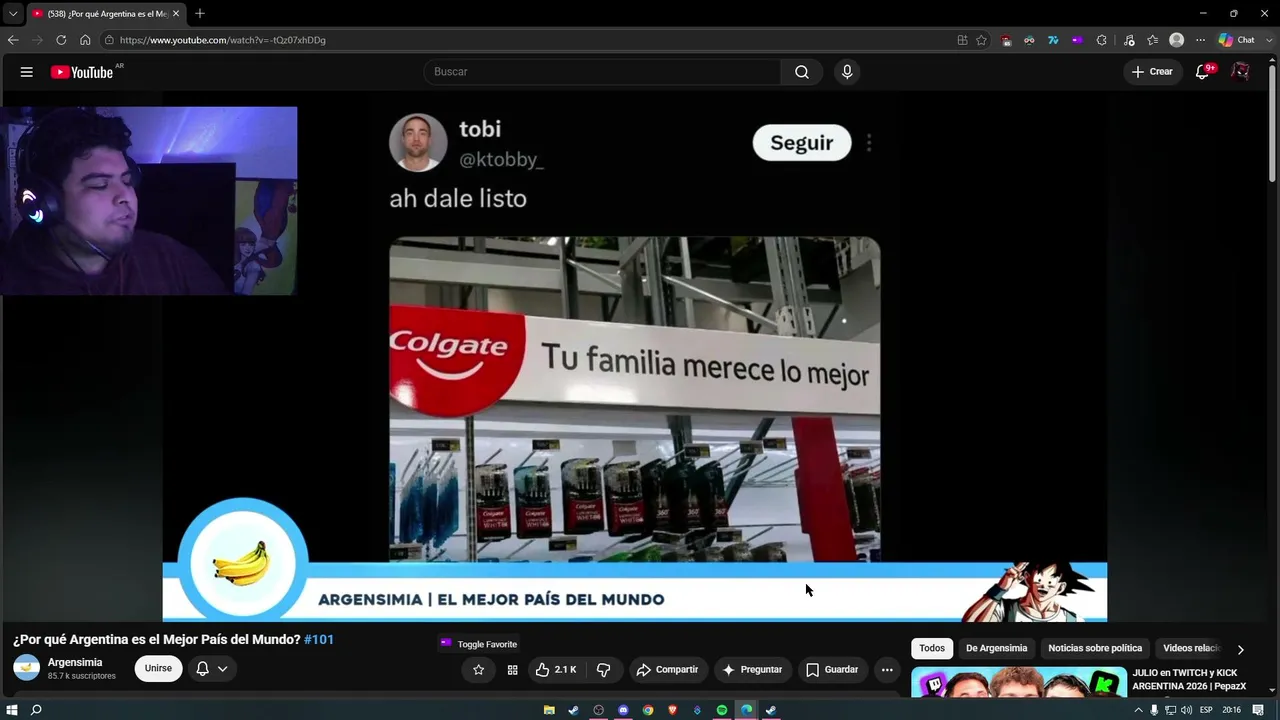Click inside the Buscar search field
The height and width of the screenshot is (720, 1280).
tap(602, 72)
